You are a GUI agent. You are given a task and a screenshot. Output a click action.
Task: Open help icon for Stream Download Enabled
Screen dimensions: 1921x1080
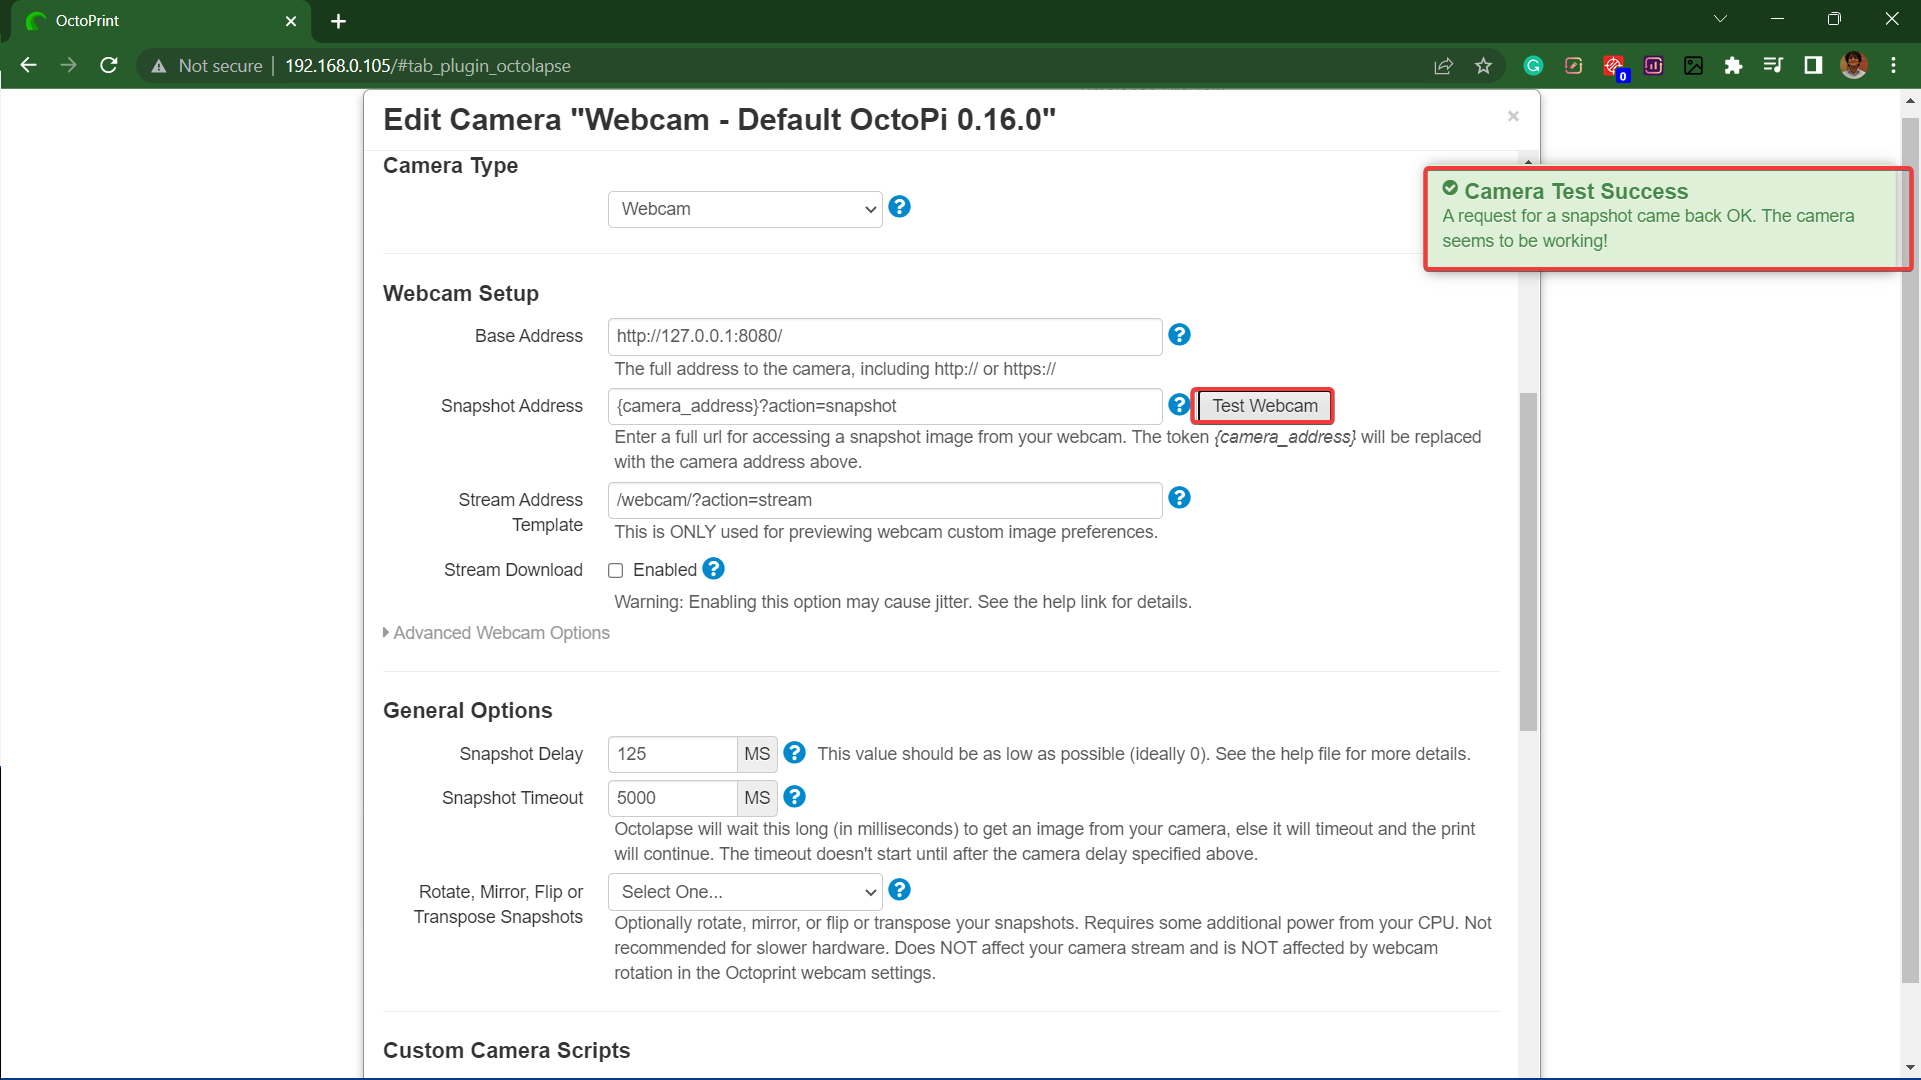713,569
